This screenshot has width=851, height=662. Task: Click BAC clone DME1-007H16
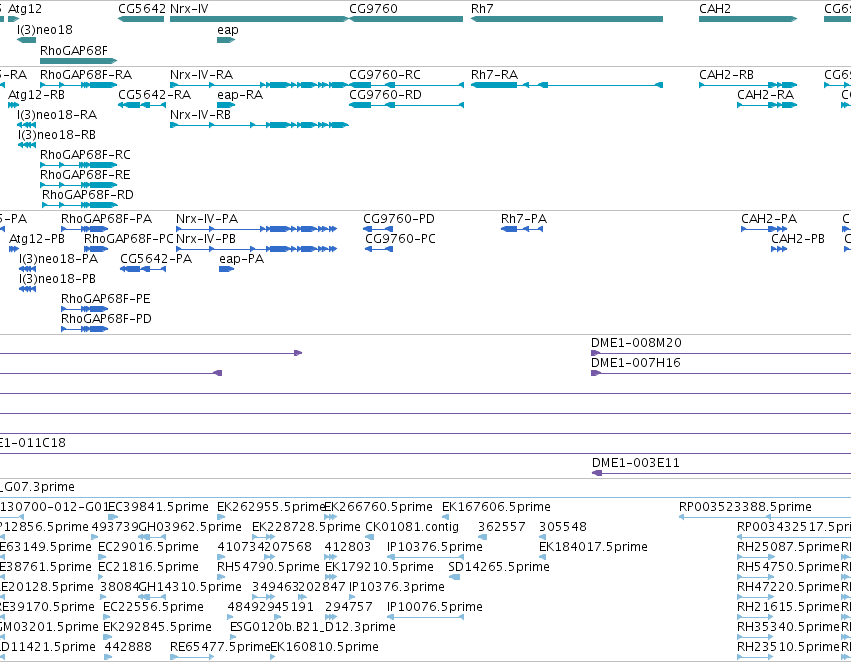tap(636, 362)
